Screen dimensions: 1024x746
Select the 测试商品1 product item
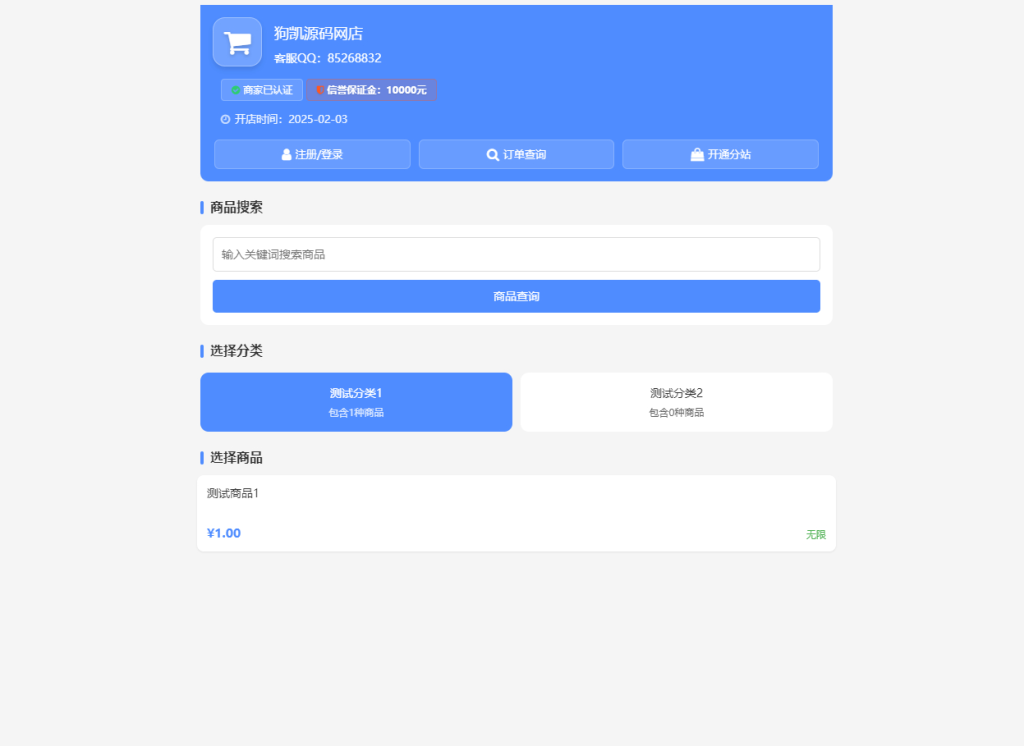pyautogui.click(x=515, y=510)
